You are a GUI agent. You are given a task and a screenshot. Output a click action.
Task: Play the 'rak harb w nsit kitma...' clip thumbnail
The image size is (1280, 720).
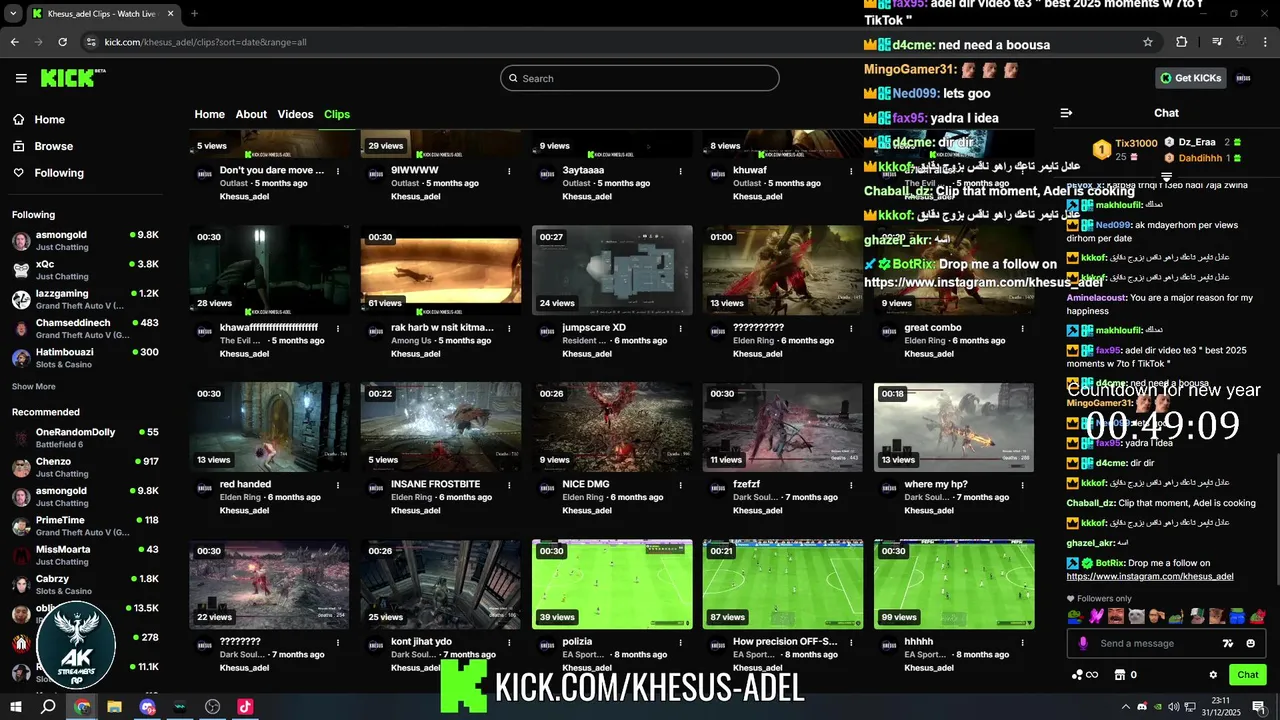point(441,270)
